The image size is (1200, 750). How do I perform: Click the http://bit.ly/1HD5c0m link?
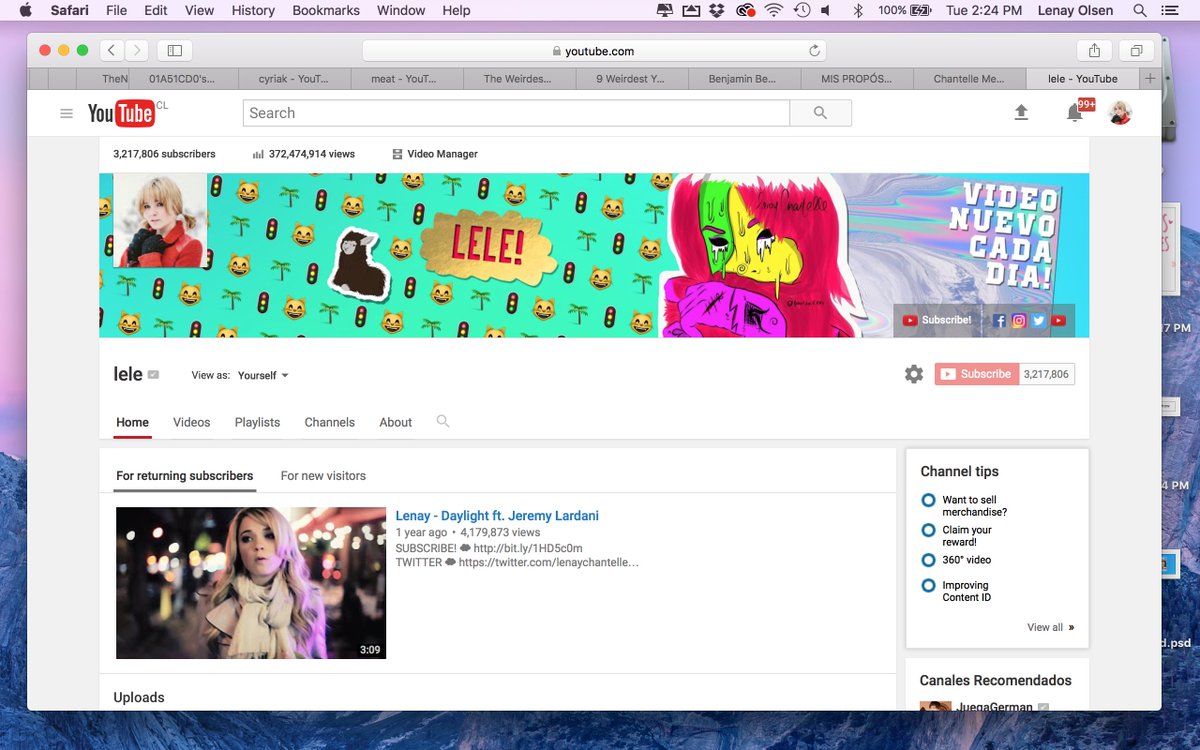(528, 548)
